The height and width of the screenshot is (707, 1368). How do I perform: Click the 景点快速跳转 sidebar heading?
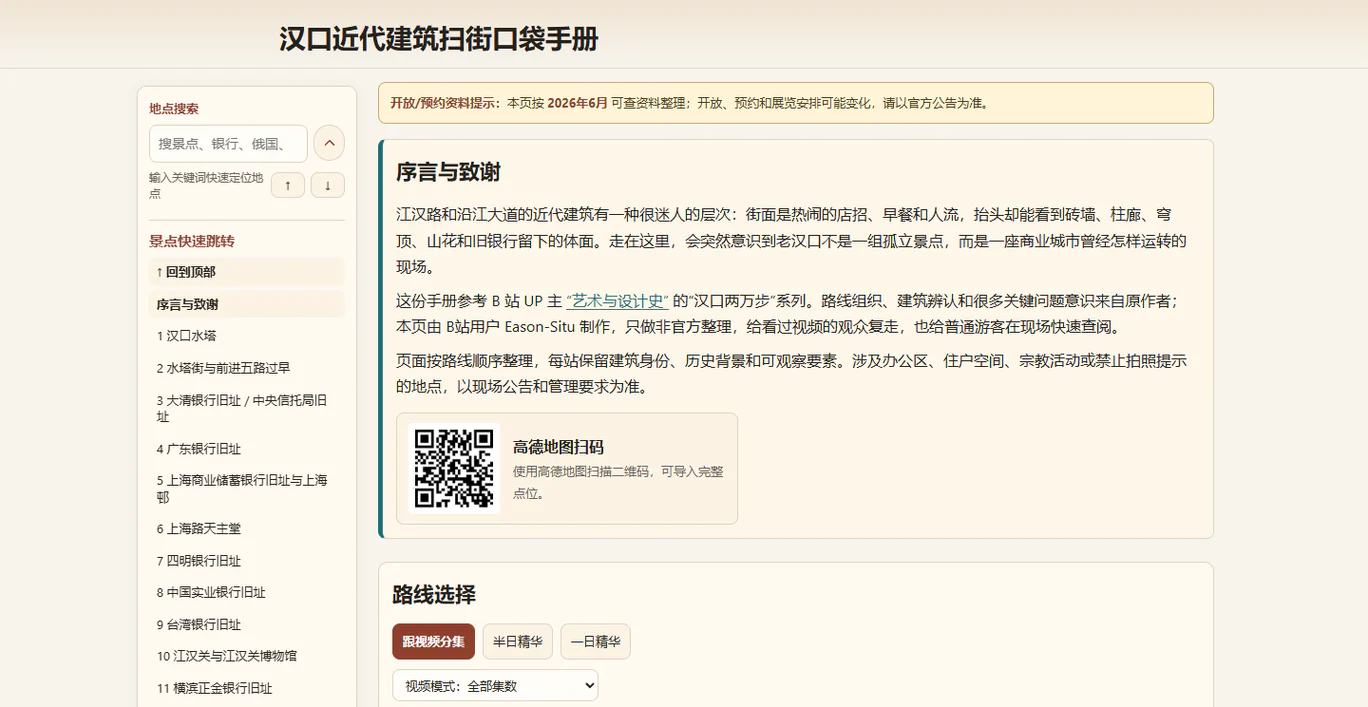pyautogui.click(x=192, y=241)
